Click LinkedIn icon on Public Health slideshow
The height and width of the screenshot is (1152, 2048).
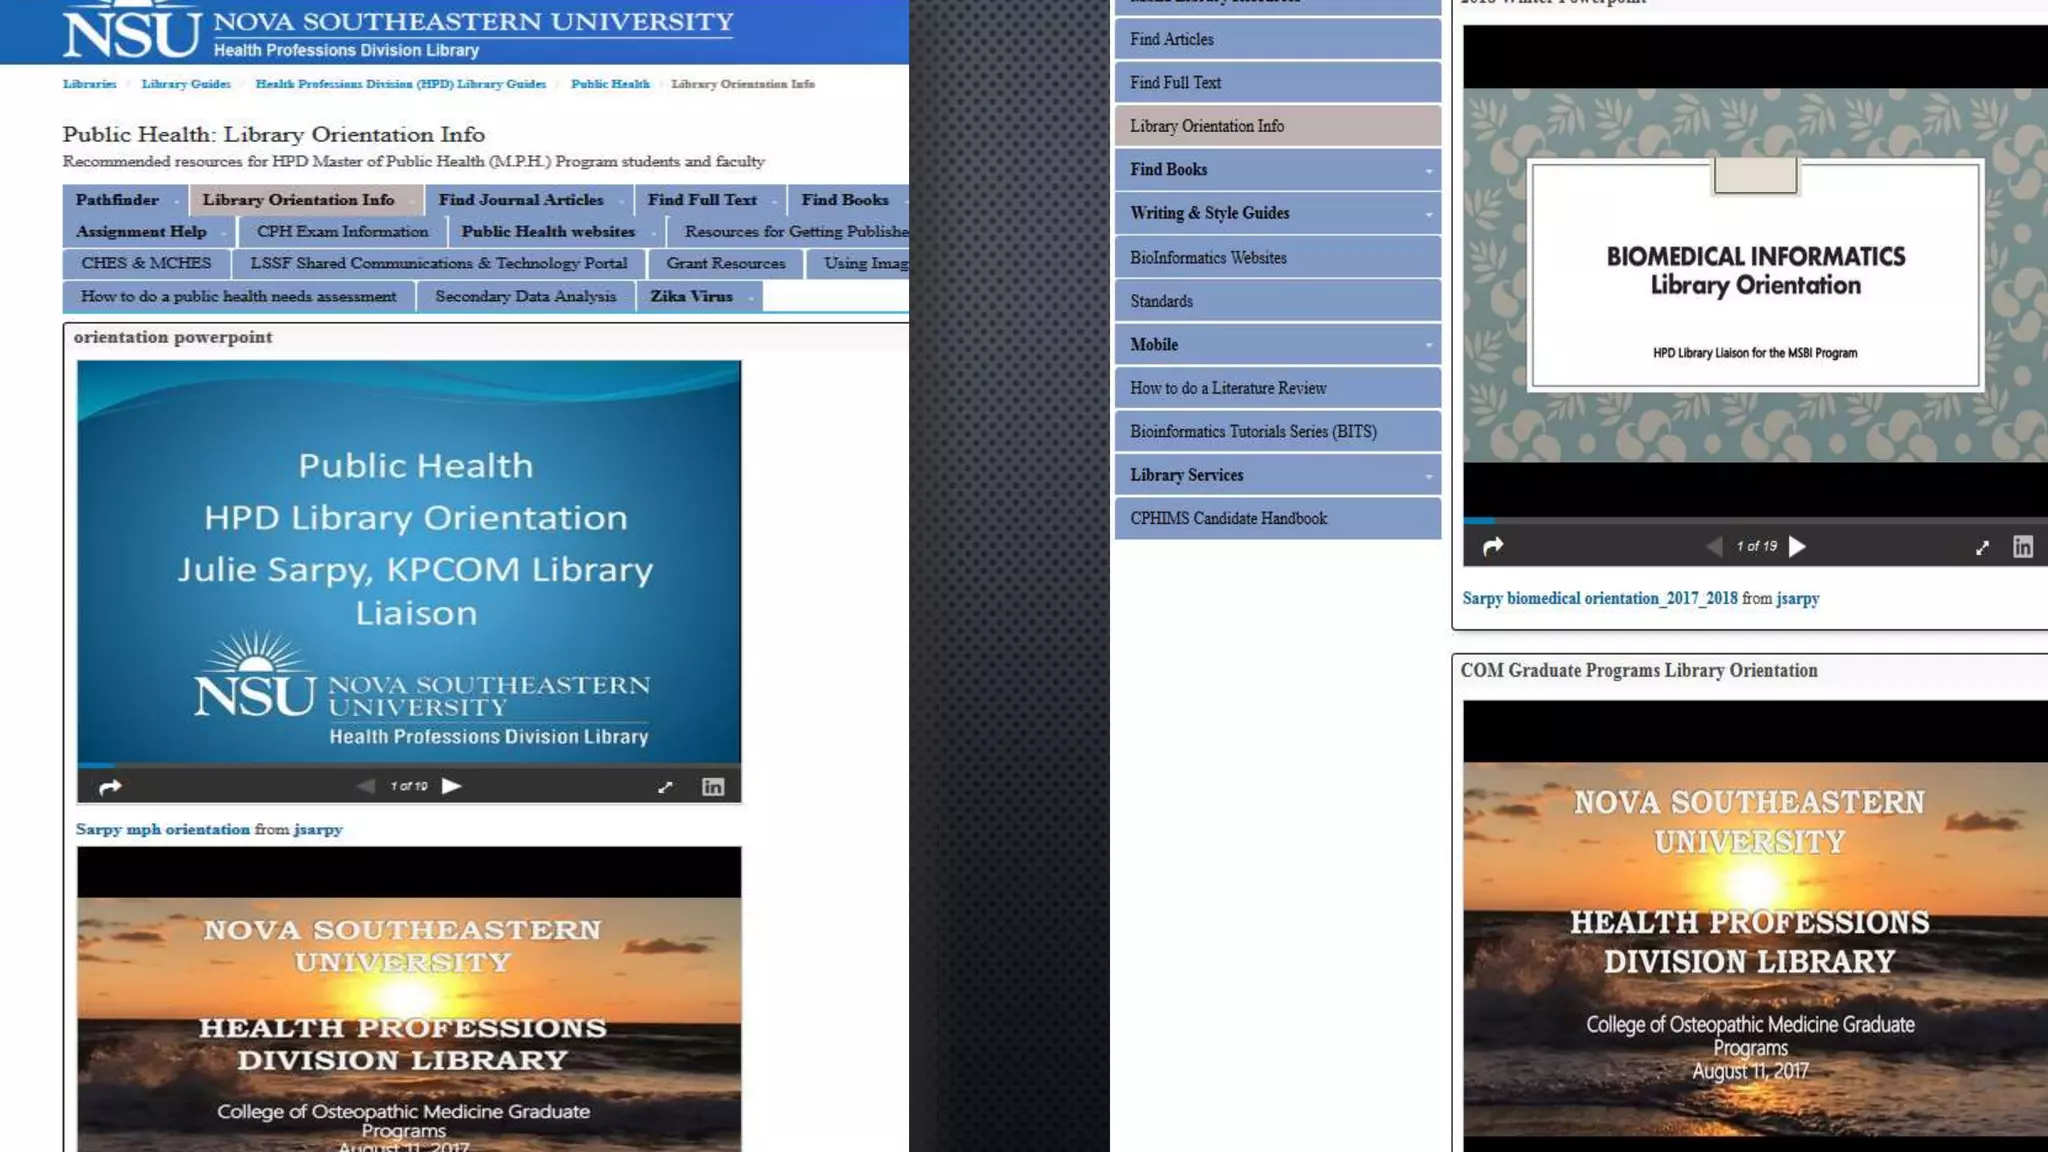point(713,787)
